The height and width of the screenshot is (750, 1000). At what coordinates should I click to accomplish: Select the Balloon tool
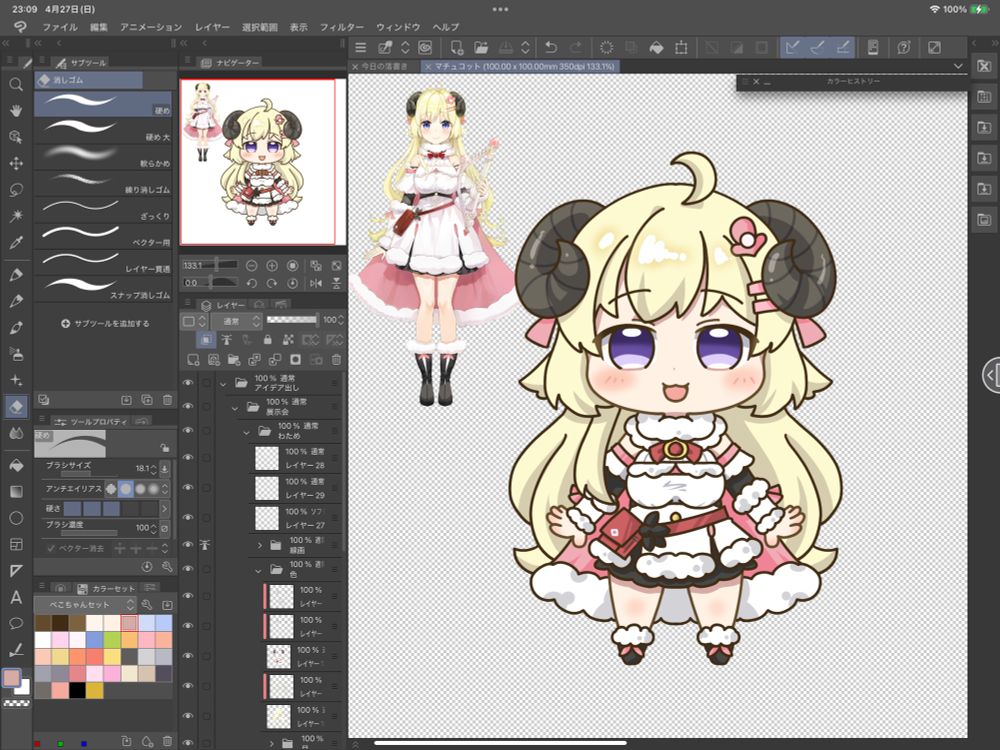[x=16, y=623]
